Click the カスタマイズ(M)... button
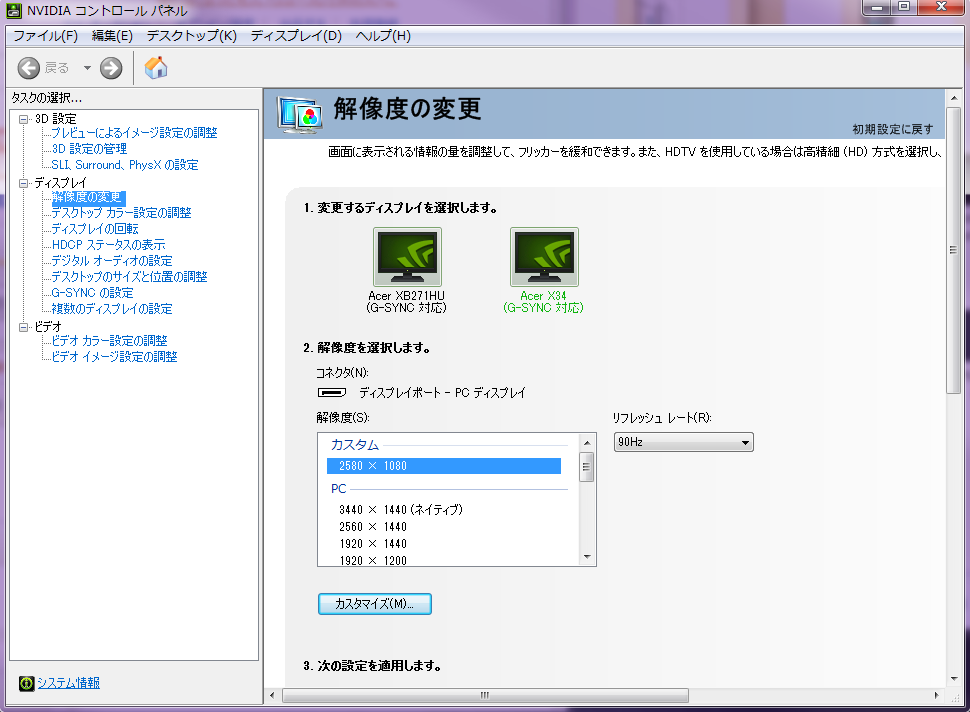This screenshot has width=970, height=712. 375,604
